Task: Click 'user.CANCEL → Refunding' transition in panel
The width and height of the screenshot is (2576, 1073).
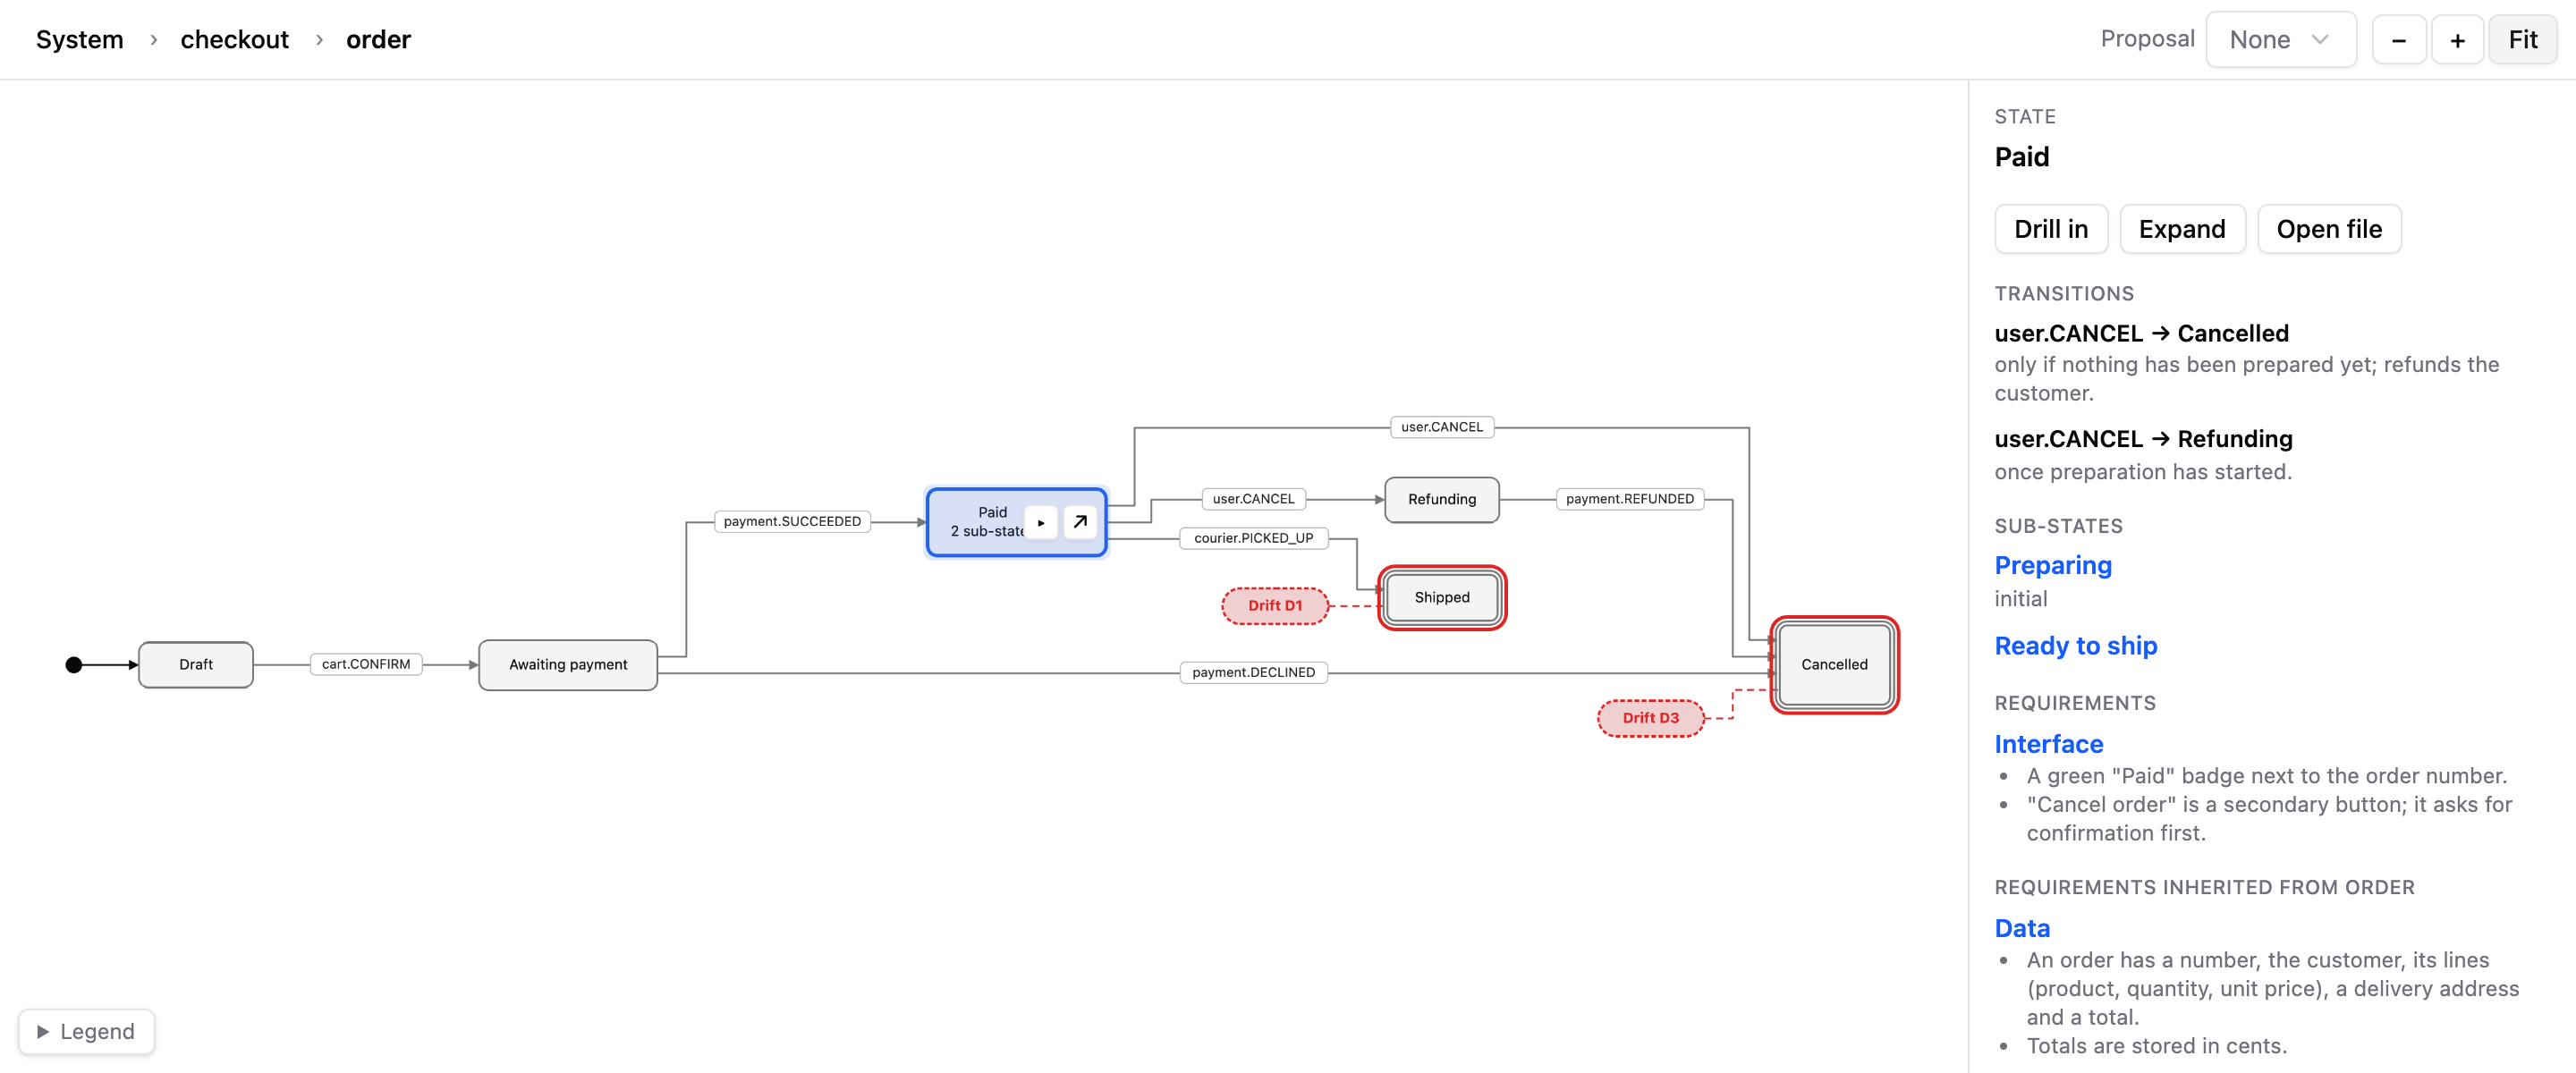Action: coord(2143,439)
